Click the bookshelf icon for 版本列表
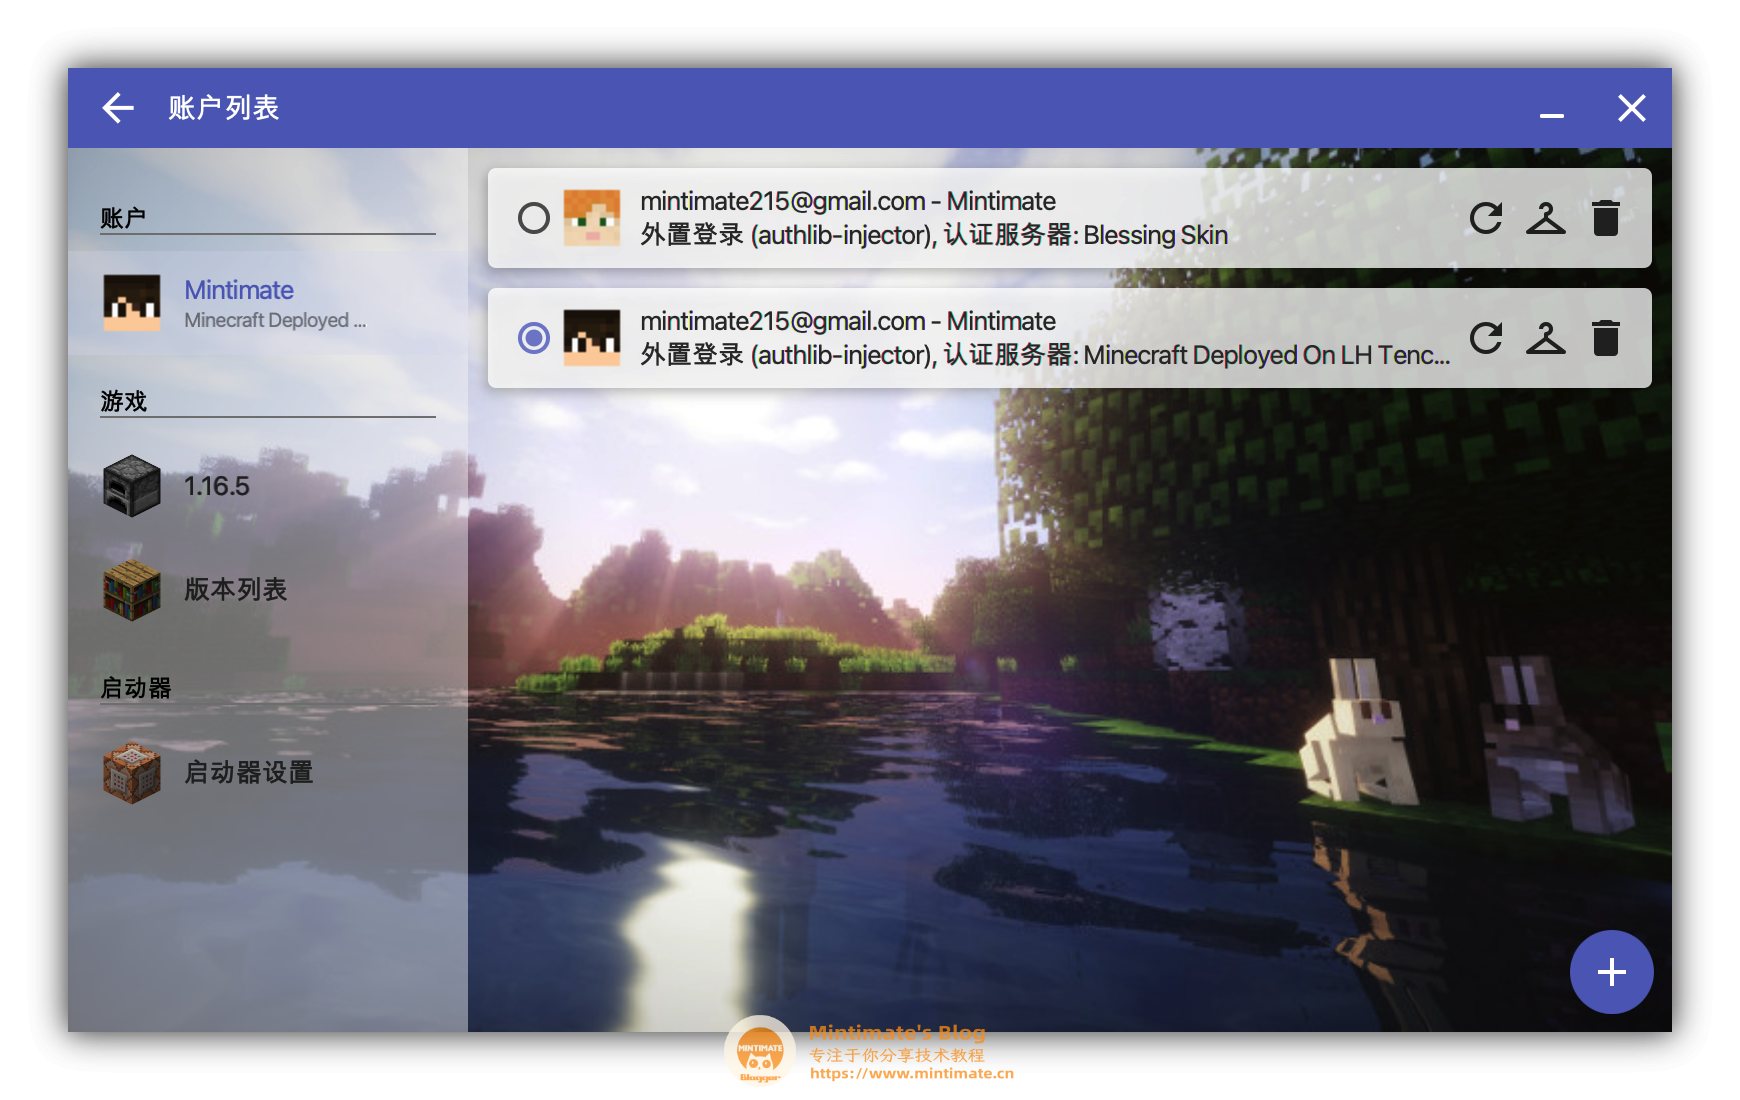1740x1100 pixels. click(132, 590)
